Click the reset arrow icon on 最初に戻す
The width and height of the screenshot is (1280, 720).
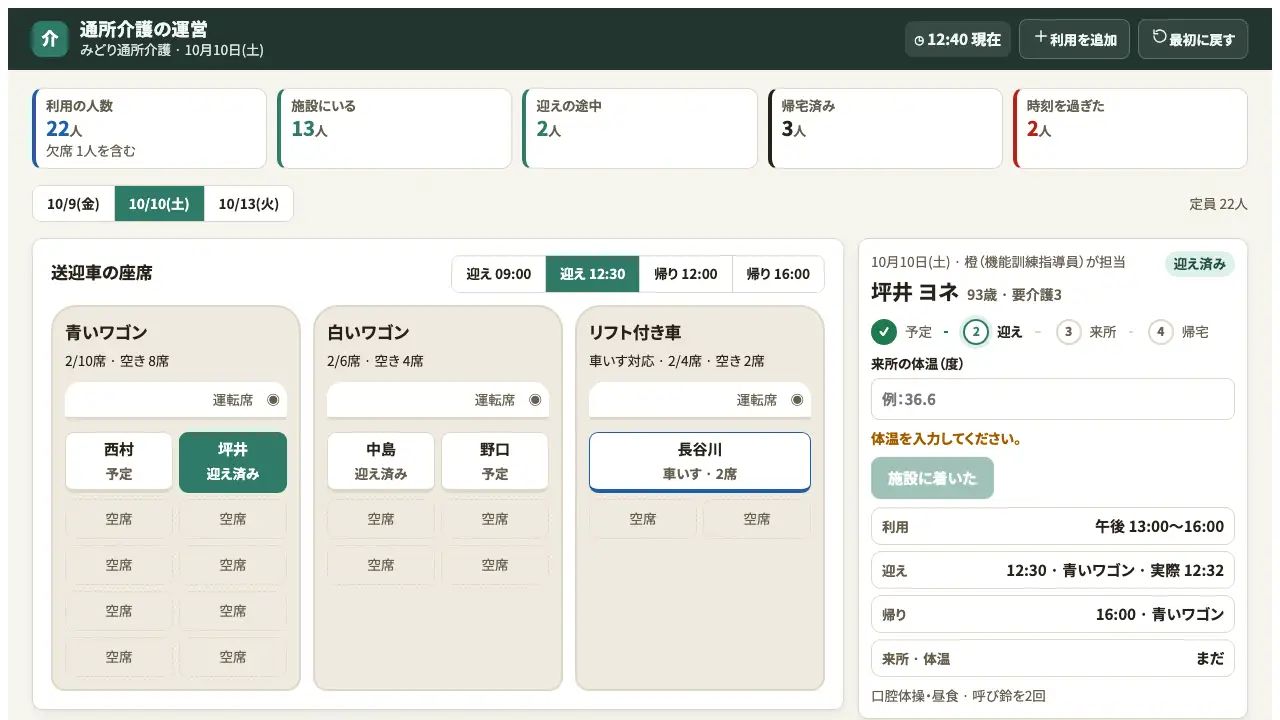coord(1159,37)
